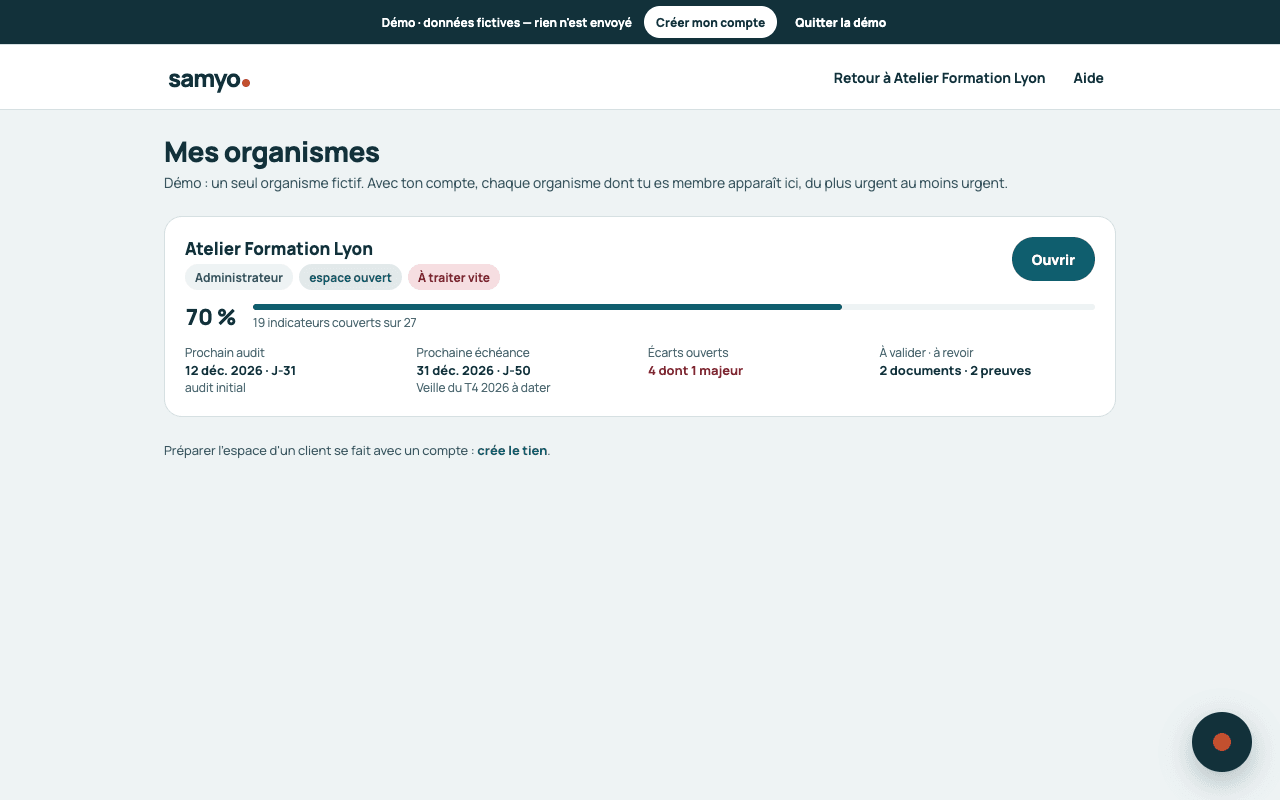
Task: Click the '70 %' coverage figure
Action: tap(211, 317)
